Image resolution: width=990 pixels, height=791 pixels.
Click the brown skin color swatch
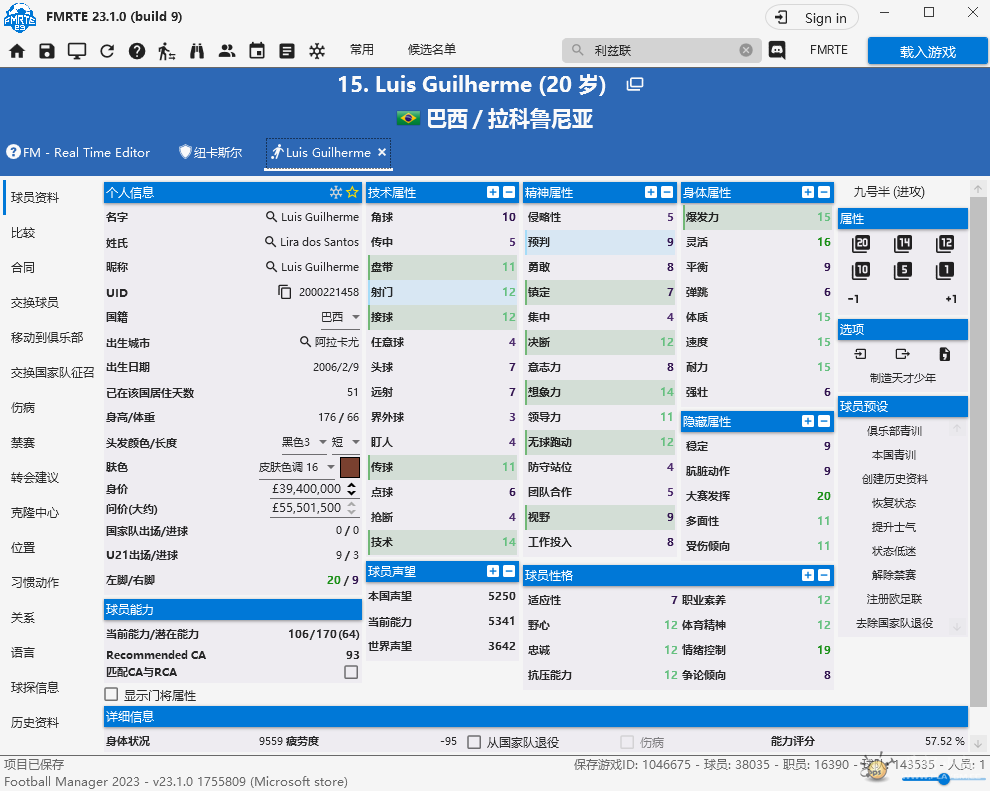click(x=350, y=467)
